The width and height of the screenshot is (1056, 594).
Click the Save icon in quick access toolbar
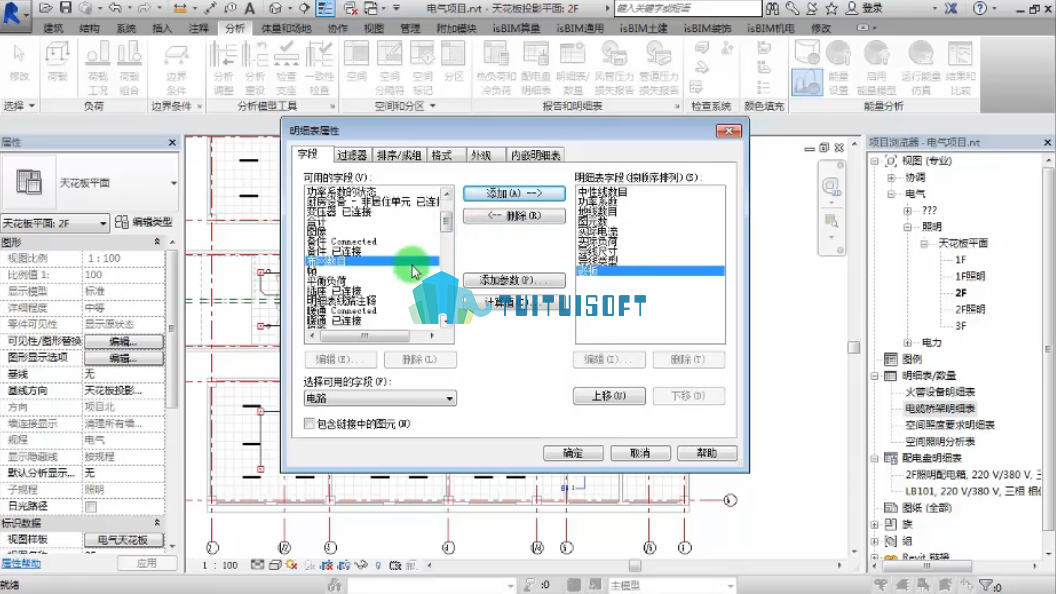coord(65,8)
